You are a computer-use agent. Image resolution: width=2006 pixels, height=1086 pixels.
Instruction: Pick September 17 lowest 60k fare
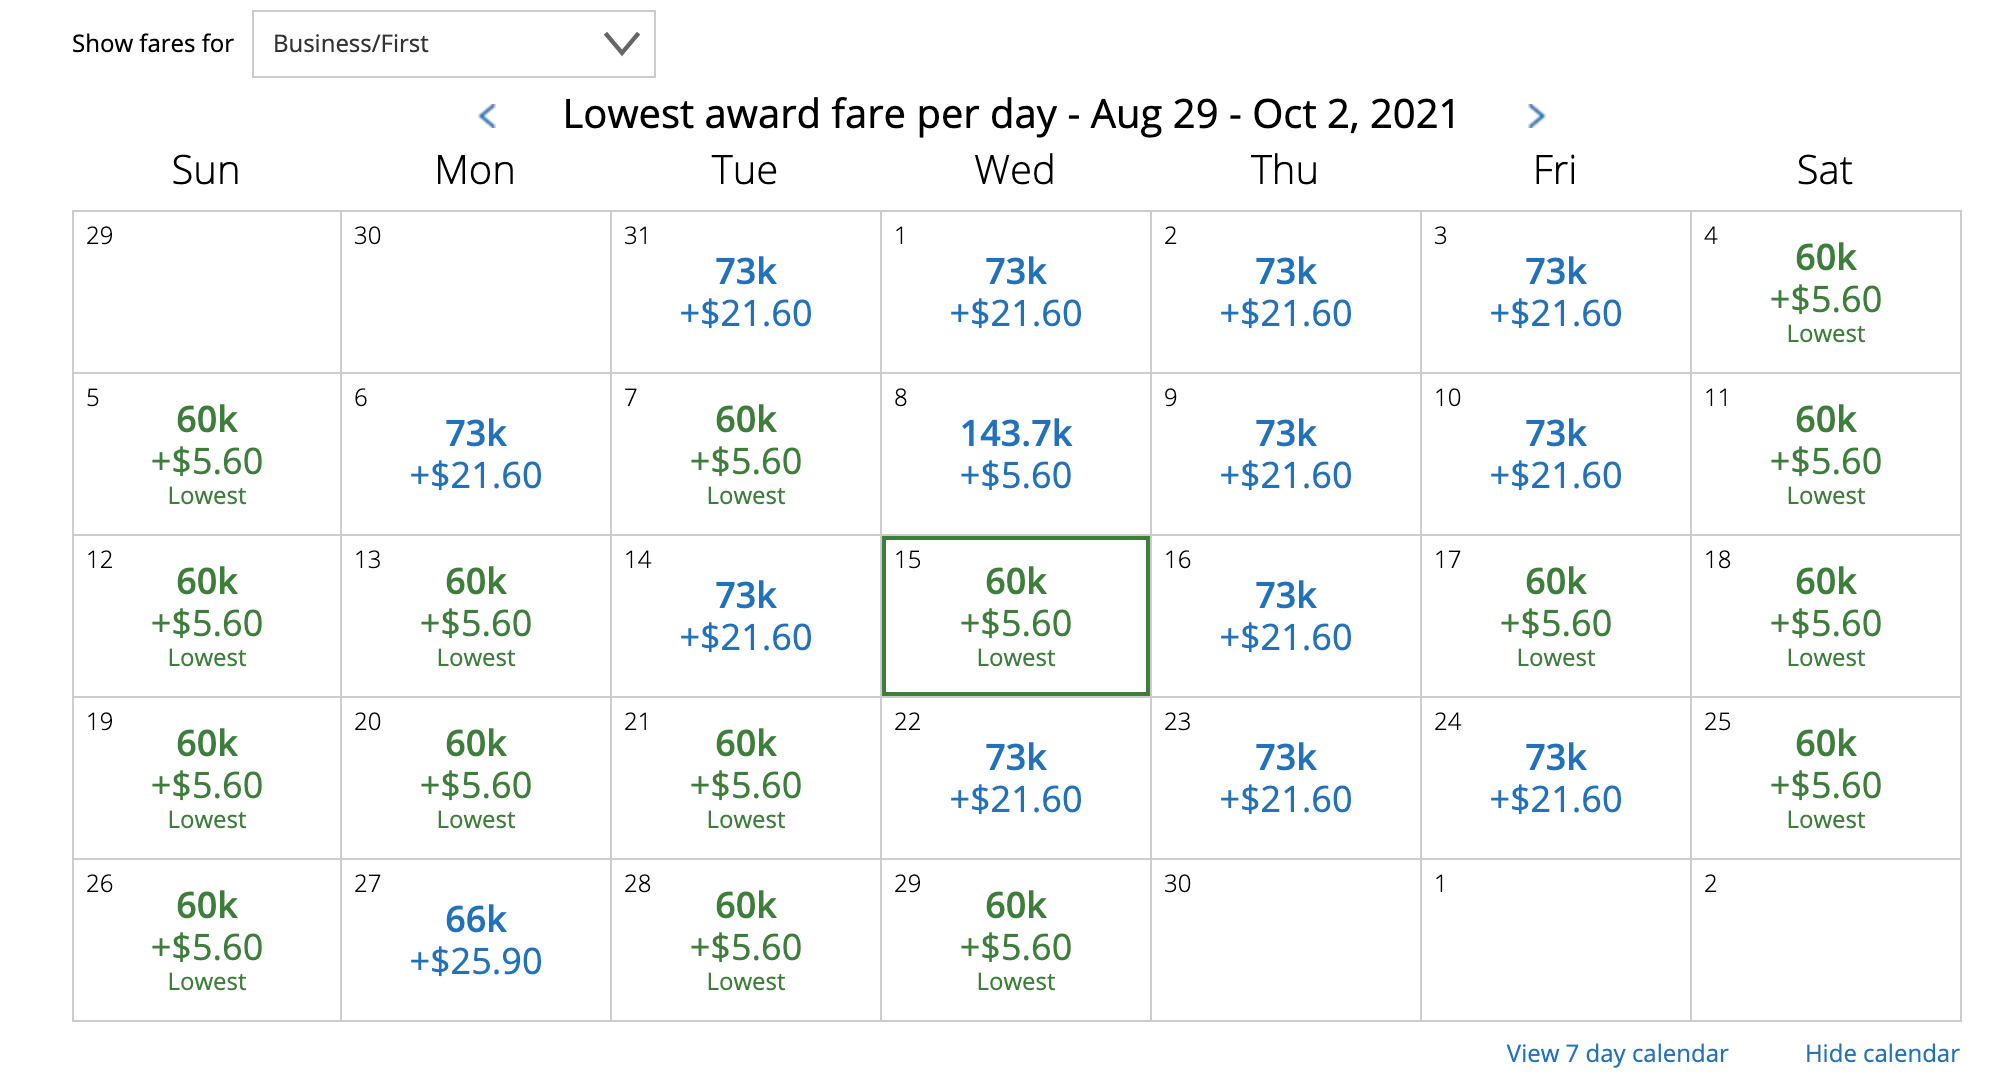1556,616
